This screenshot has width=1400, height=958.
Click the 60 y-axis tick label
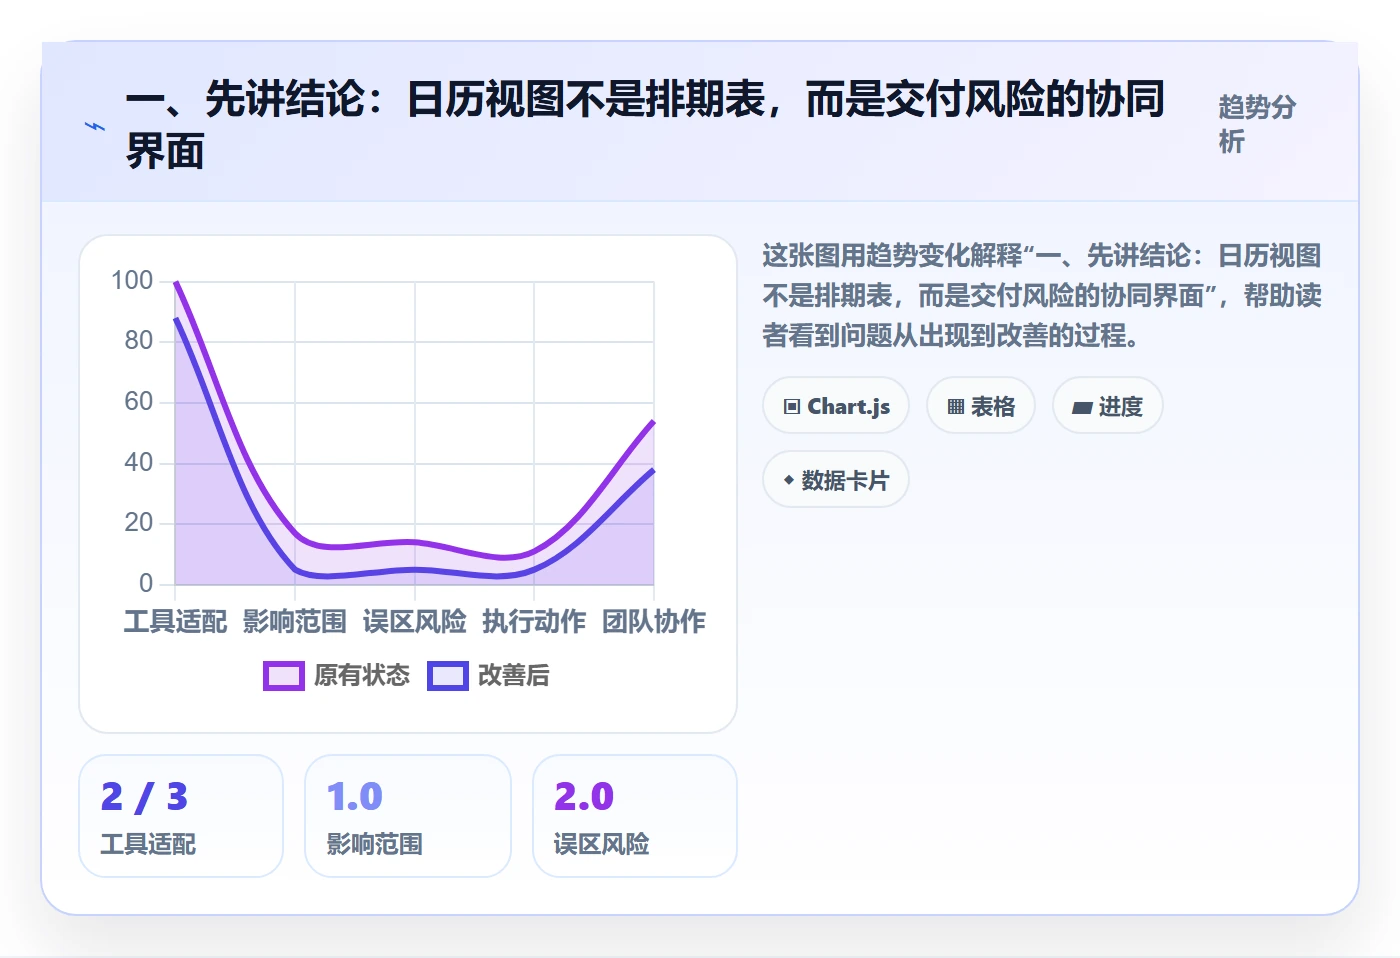click(x=139, y=402)
